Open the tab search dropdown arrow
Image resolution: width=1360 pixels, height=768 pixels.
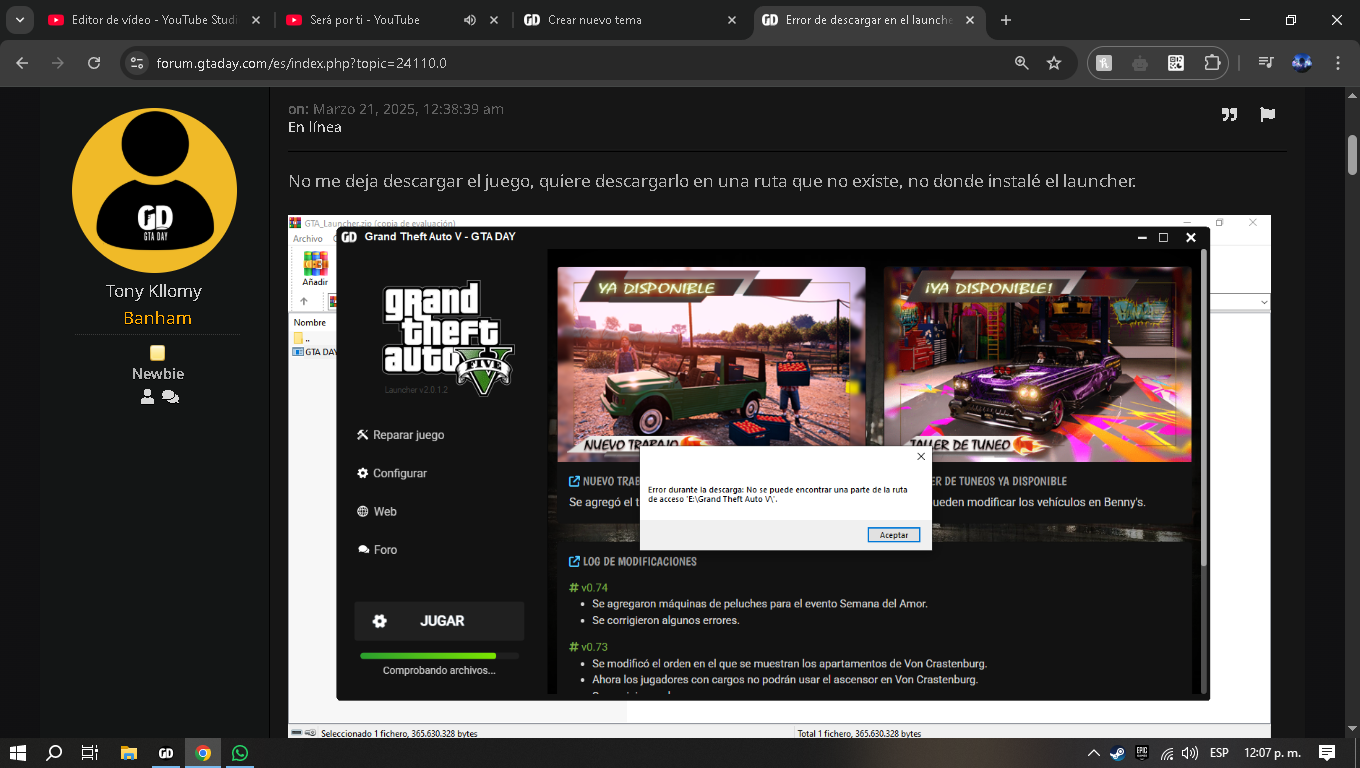pyautogui.click(x=19, y=20)
